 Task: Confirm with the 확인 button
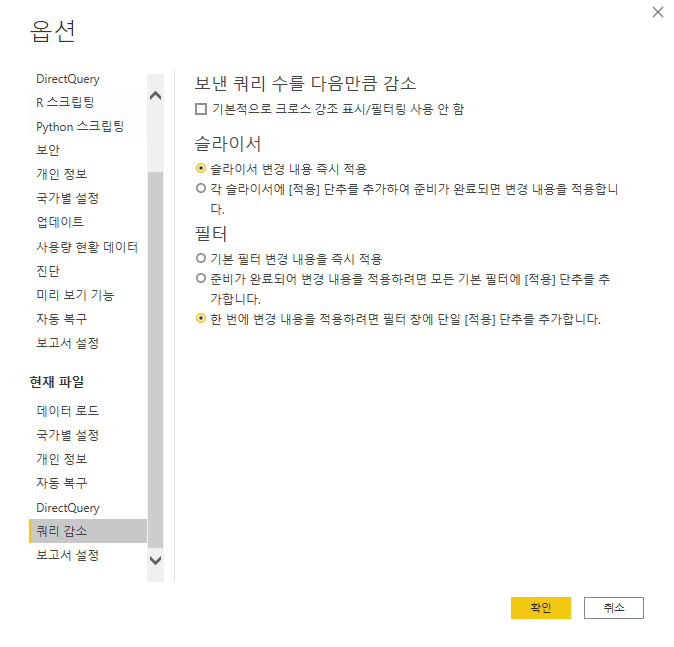click(540, 607)
